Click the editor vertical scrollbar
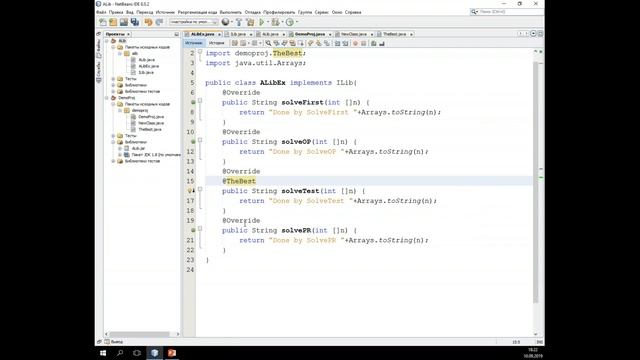The height and width of the screenshot is (360, 640). (536, 182)
